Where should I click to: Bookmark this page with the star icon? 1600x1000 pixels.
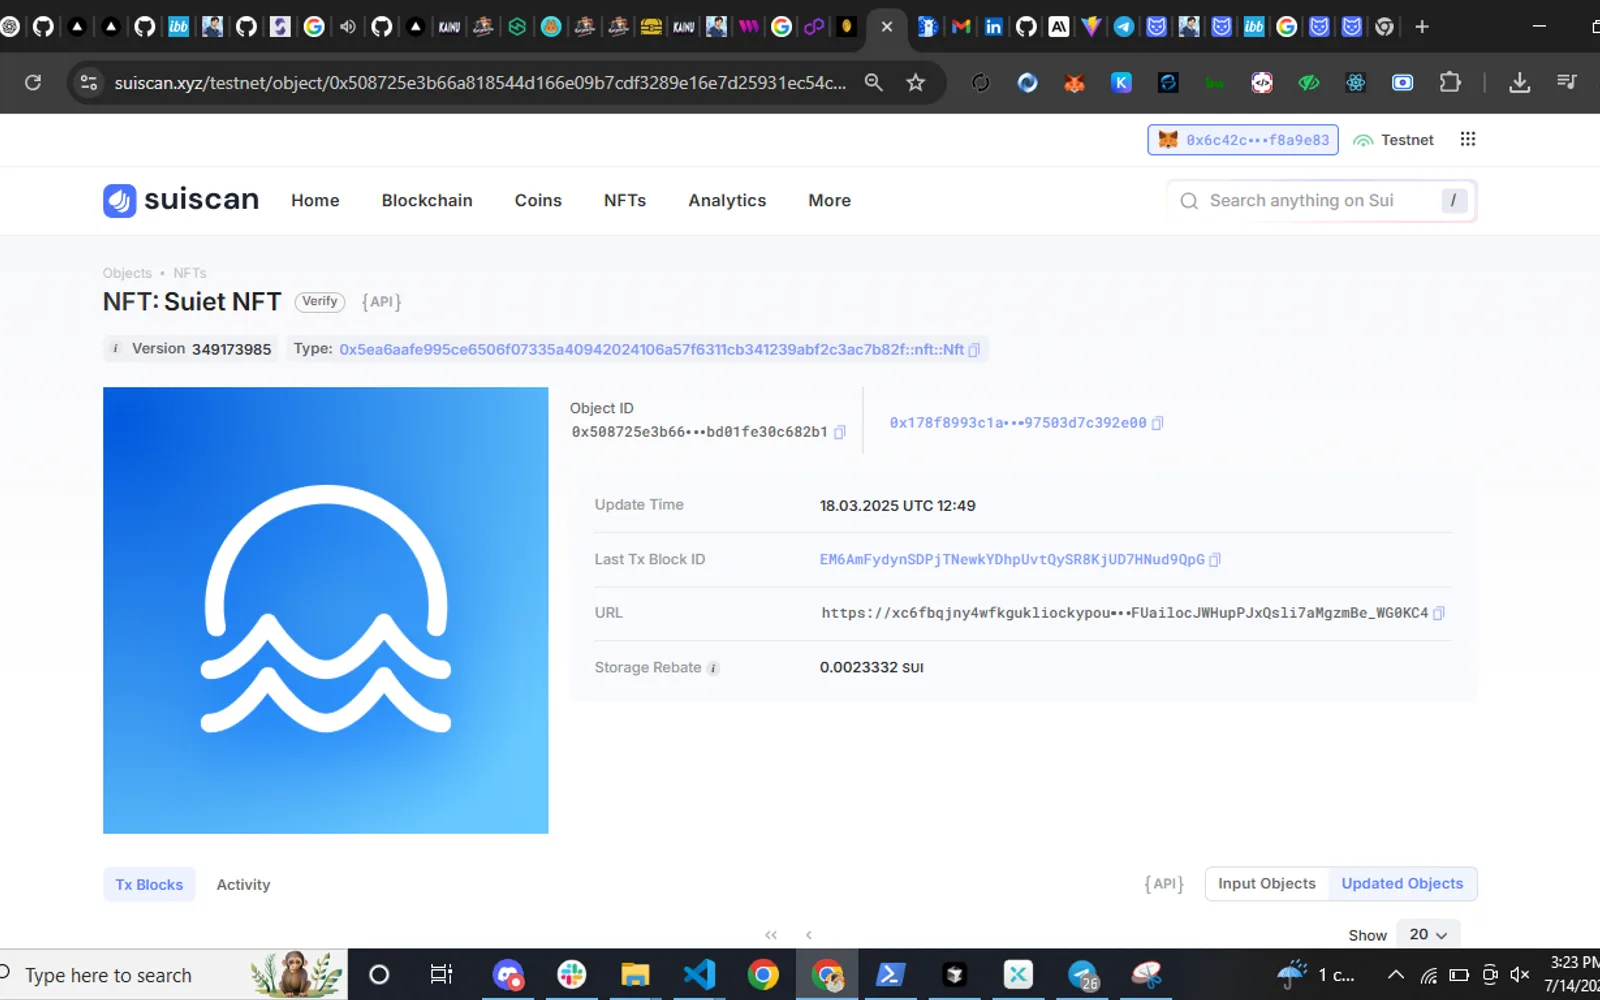915,83
